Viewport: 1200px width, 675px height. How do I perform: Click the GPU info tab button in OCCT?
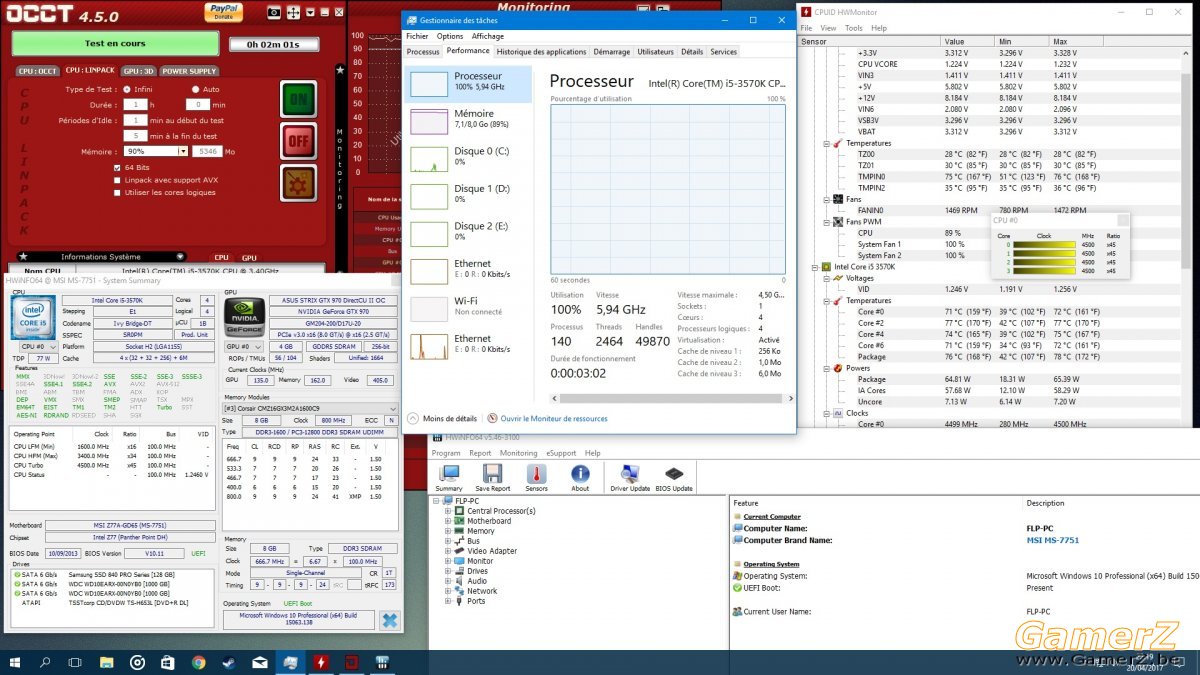pos(249,257)
